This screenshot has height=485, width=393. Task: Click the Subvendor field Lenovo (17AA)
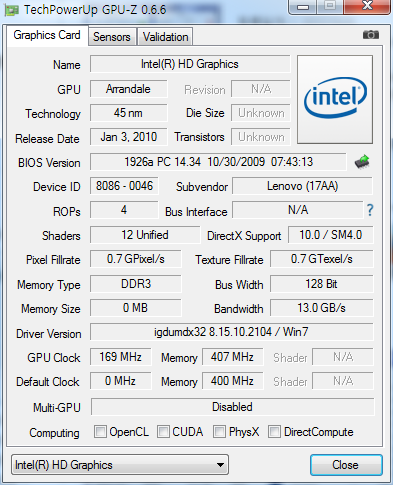click(x=302, y=186)
